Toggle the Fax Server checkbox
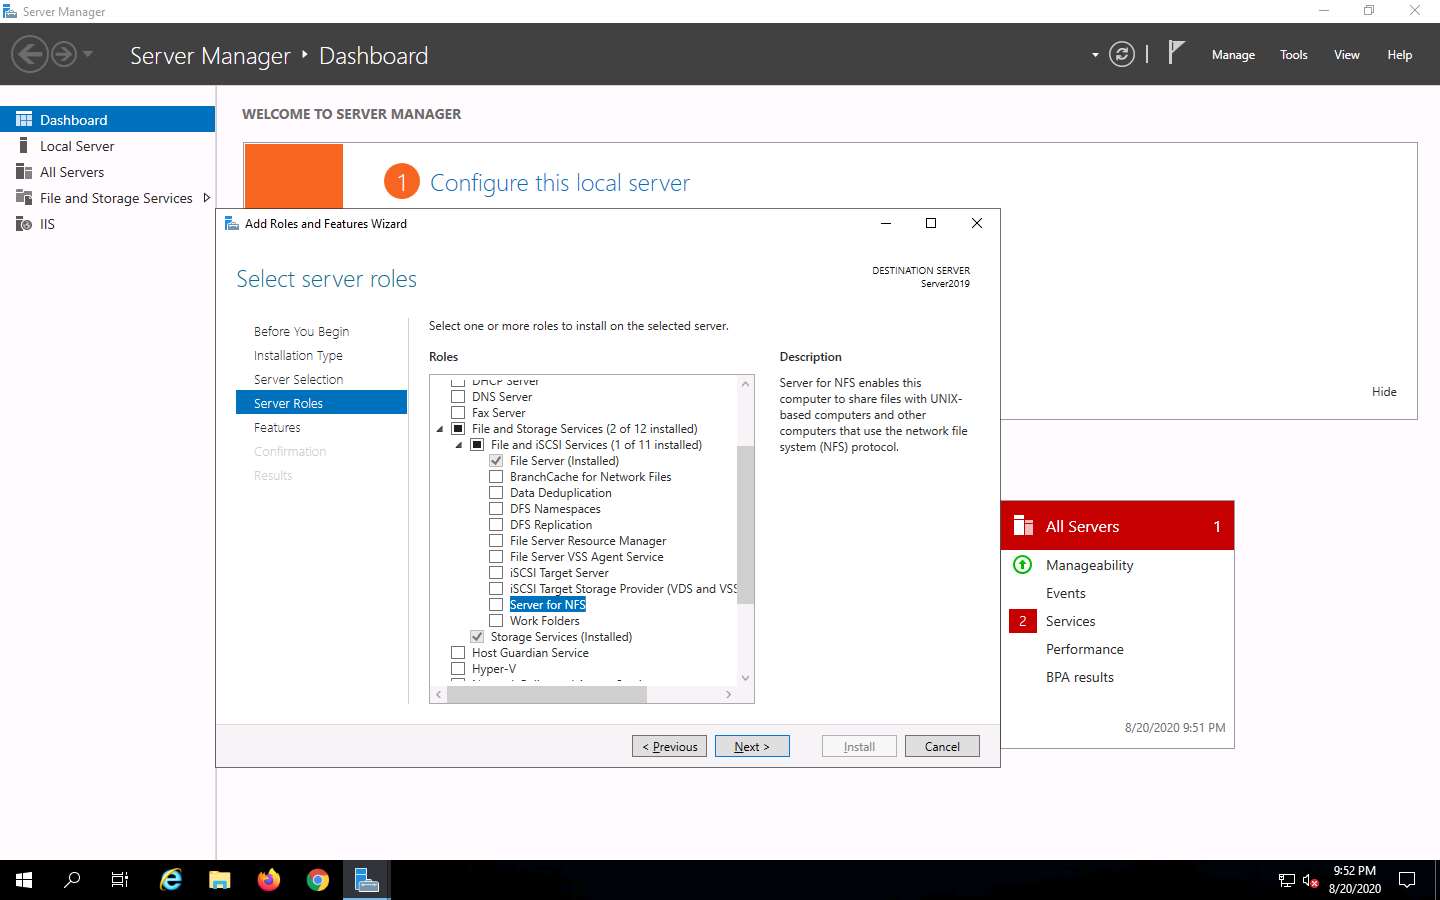Image resolution: width=1440 pixels, height=900 pixels. [x=458, y=413]
